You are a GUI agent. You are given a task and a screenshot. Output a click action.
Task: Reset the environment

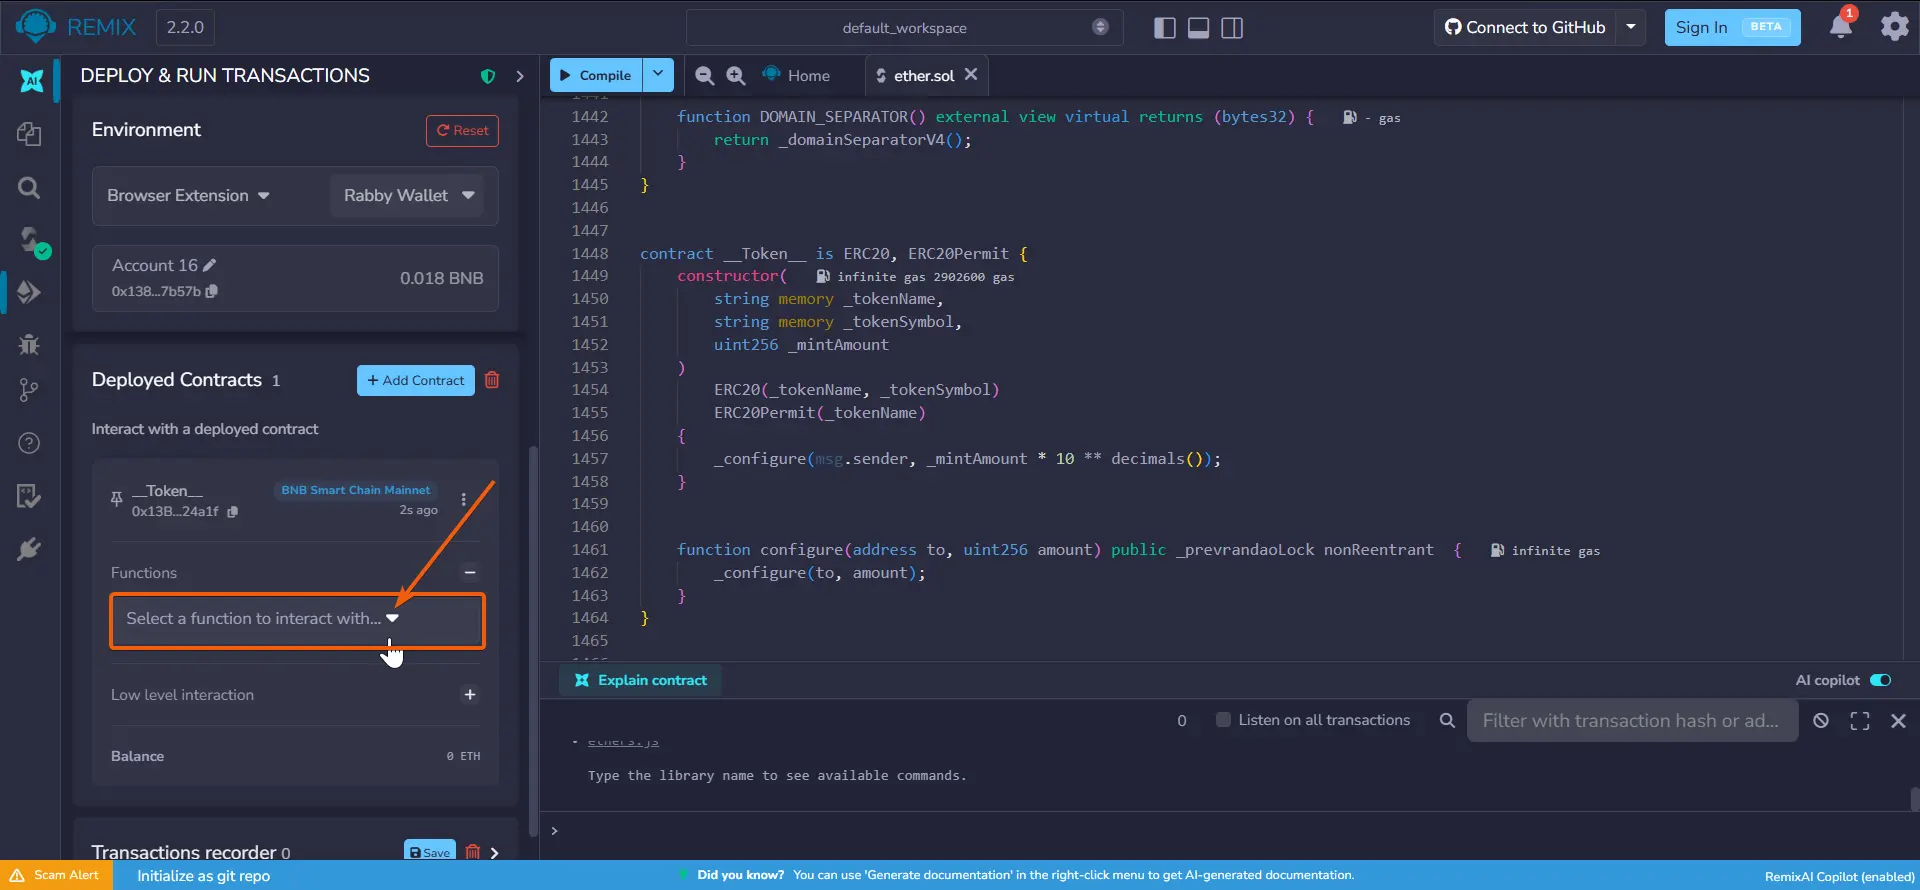click(x=462, y=130)
